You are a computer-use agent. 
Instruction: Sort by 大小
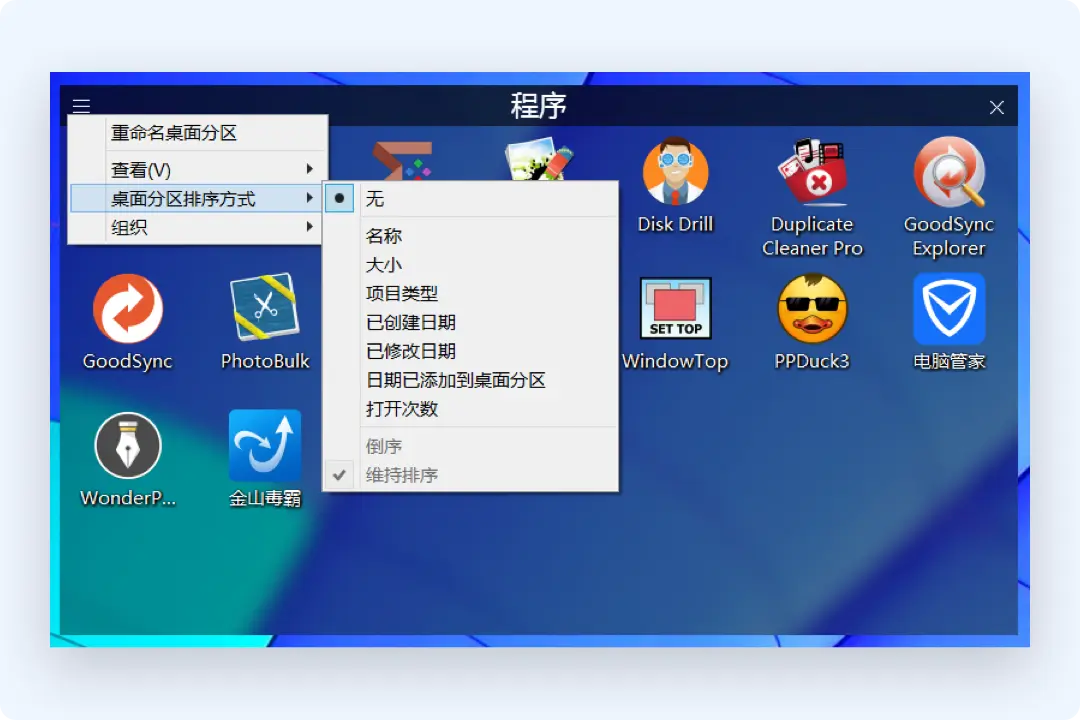pyautogui.click(x=470, y=265)
